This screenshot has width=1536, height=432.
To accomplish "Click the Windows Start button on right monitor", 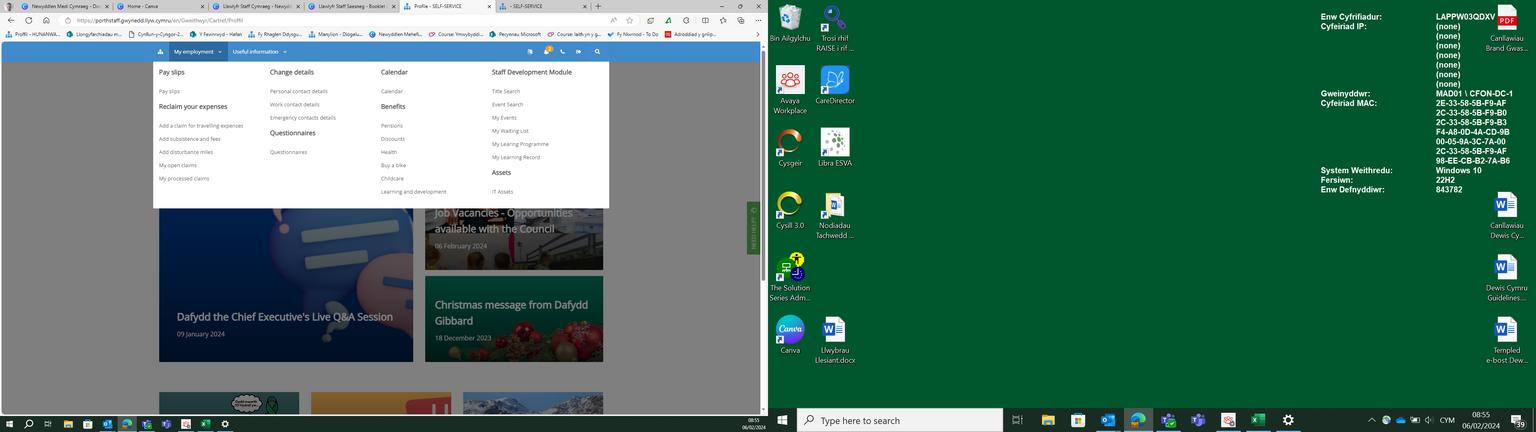I will tap(782, 420).
